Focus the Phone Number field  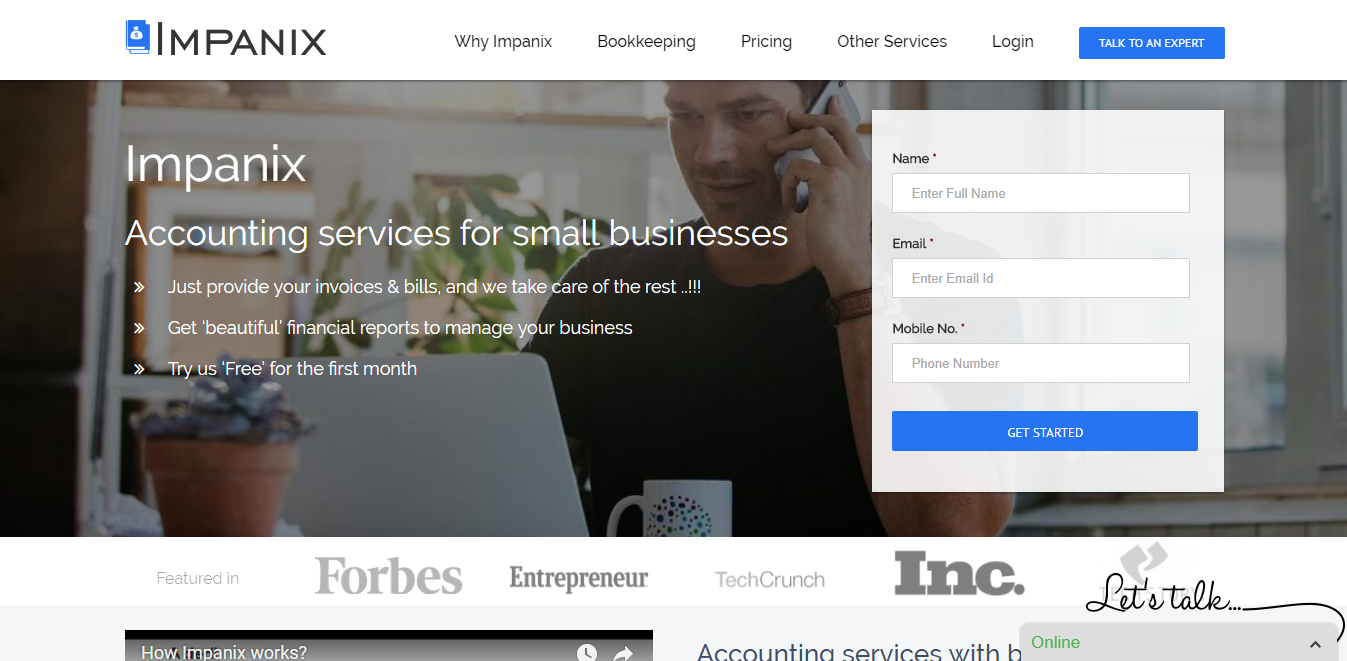pyautogui.click(x=1041, y=363)
